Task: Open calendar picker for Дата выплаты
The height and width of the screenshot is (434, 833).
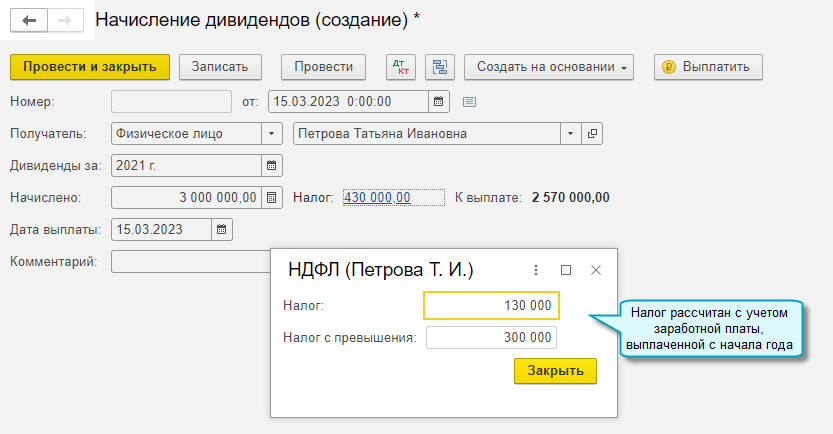Action: [222, 229]
